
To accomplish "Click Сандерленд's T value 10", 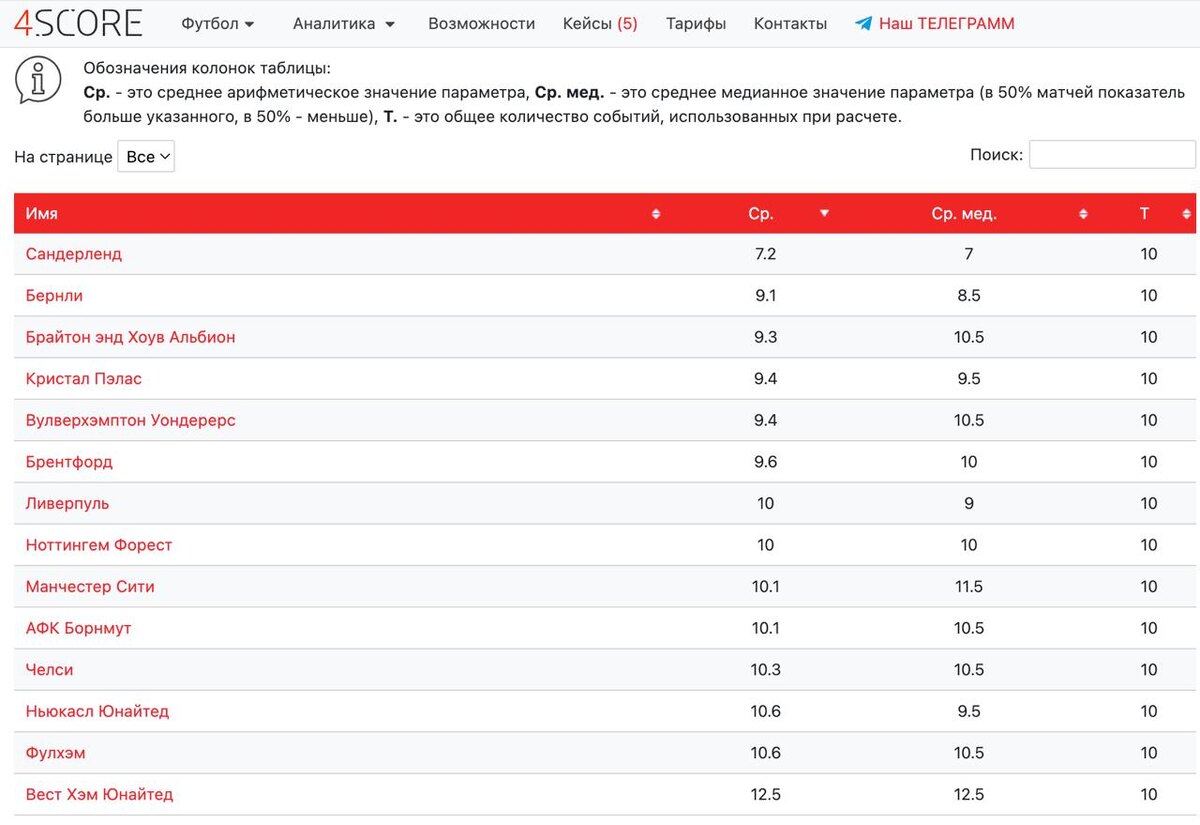I will click(1148, 254).
